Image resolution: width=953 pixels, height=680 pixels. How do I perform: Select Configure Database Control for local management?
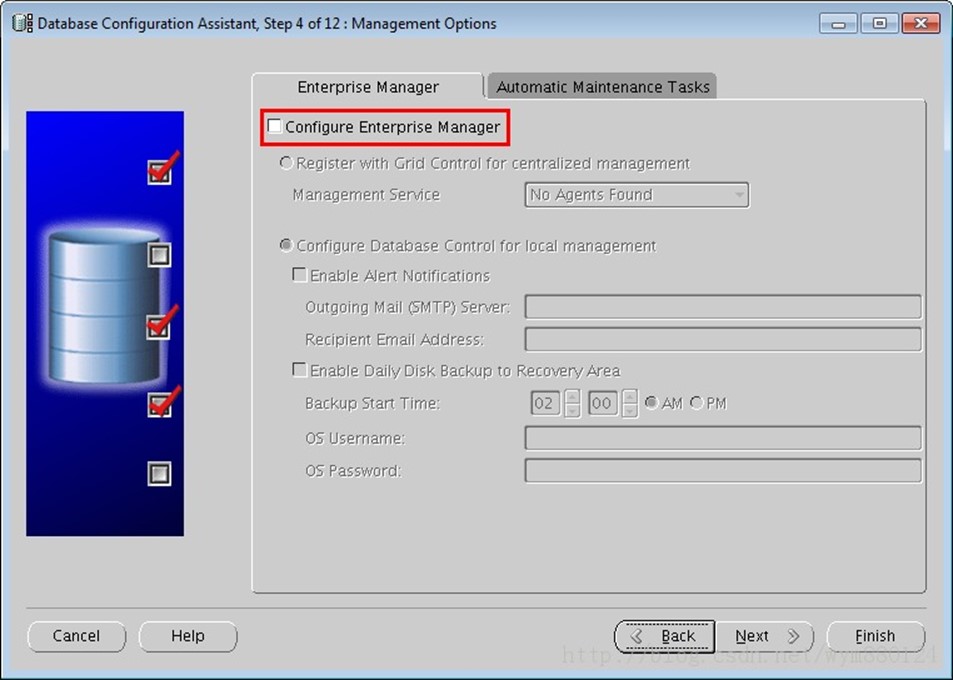[x=286, y=246]
